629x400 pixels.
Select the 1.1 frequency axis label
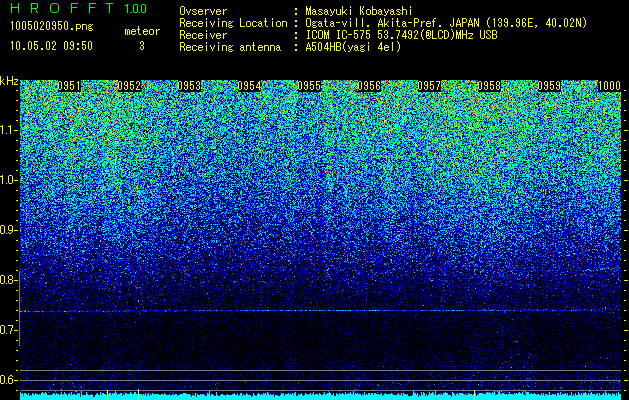click(x=8, y=130)
